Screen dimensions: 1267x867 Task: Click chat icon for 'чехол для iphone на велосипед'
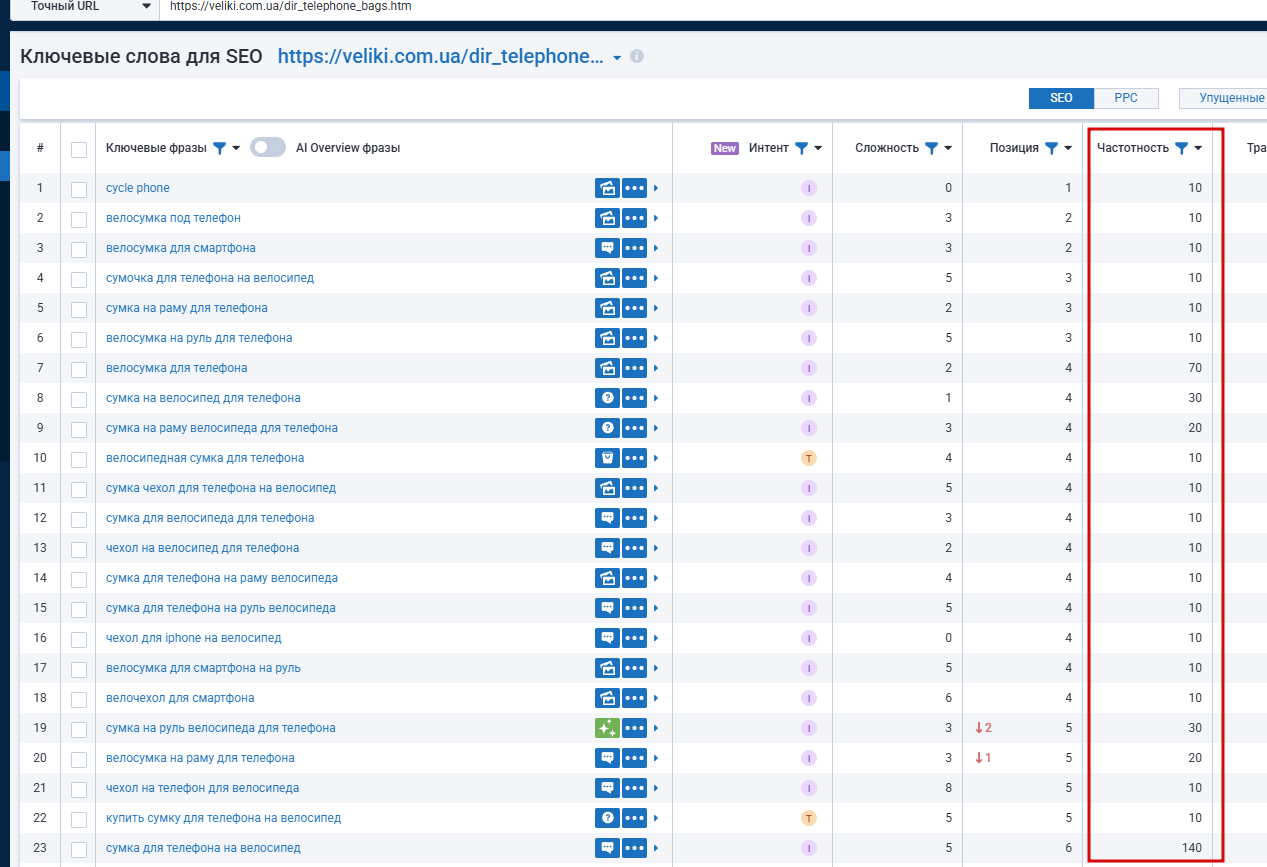pos(607,638)
